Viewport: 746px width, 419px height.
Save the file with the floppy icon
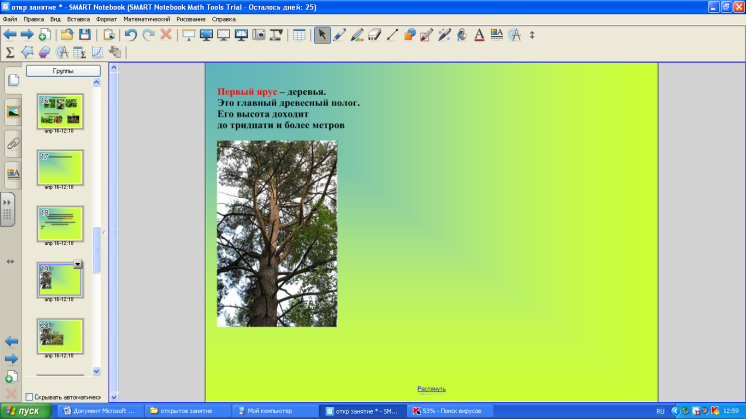[x=85, y=35]
